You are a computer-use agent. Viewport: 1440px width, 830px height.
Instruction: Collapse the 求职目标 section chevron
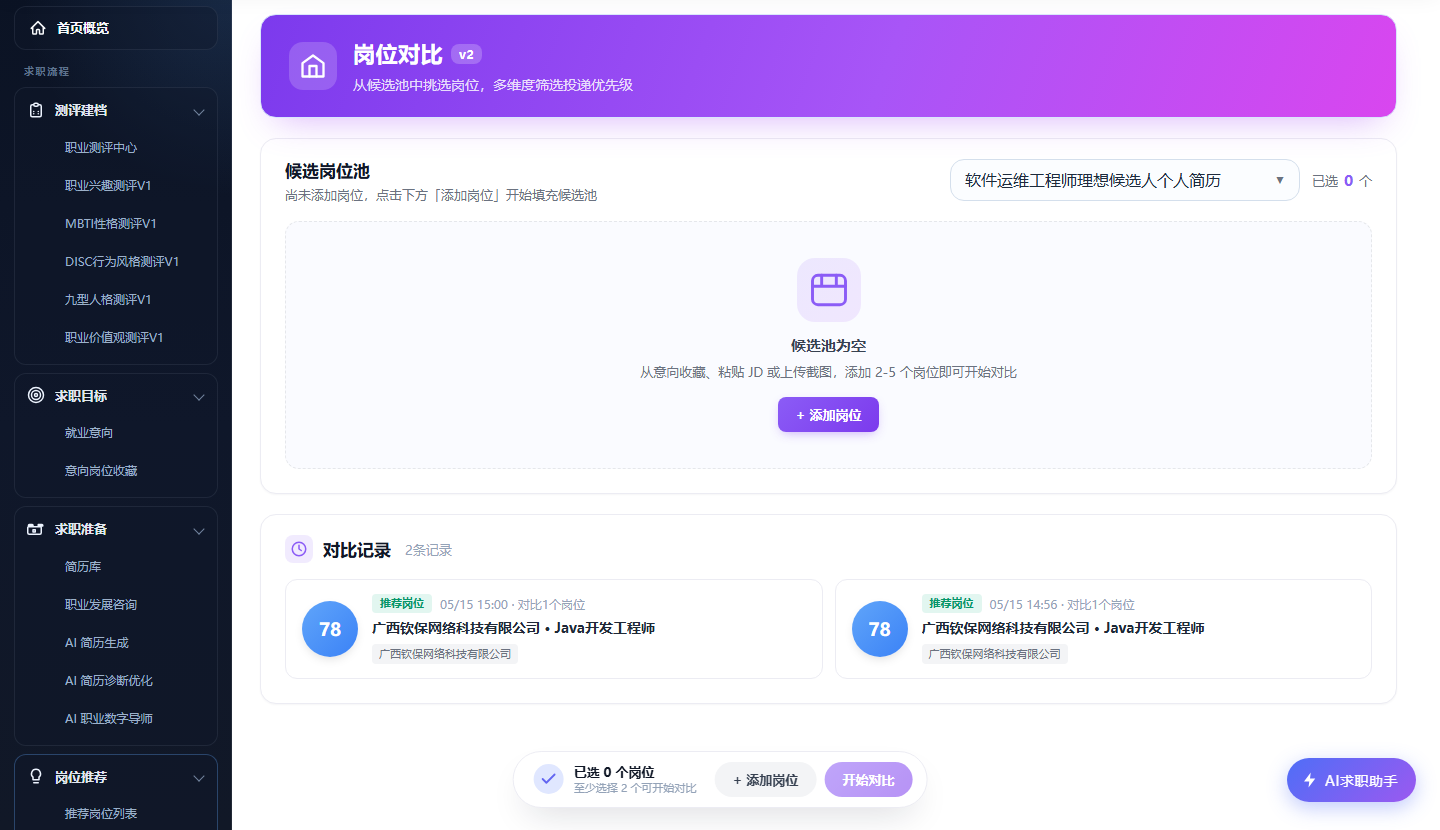pyautogui.click(x=199, y=397)
